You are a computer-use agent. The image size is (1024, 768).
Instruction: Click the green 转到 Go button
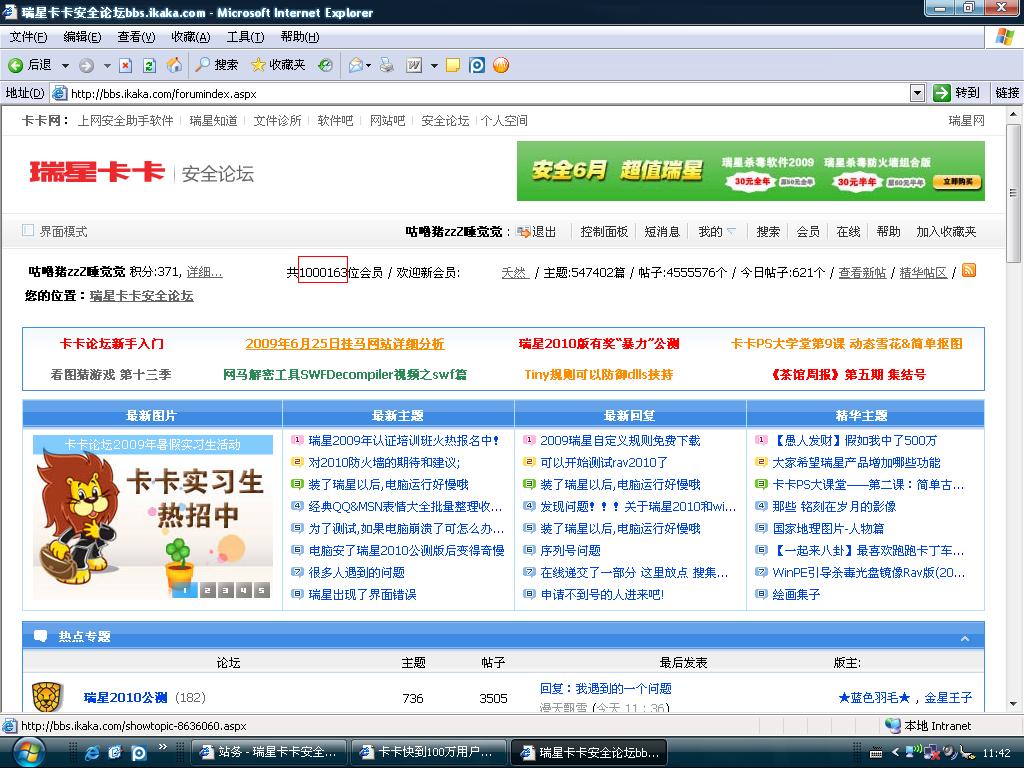point(957,93)
